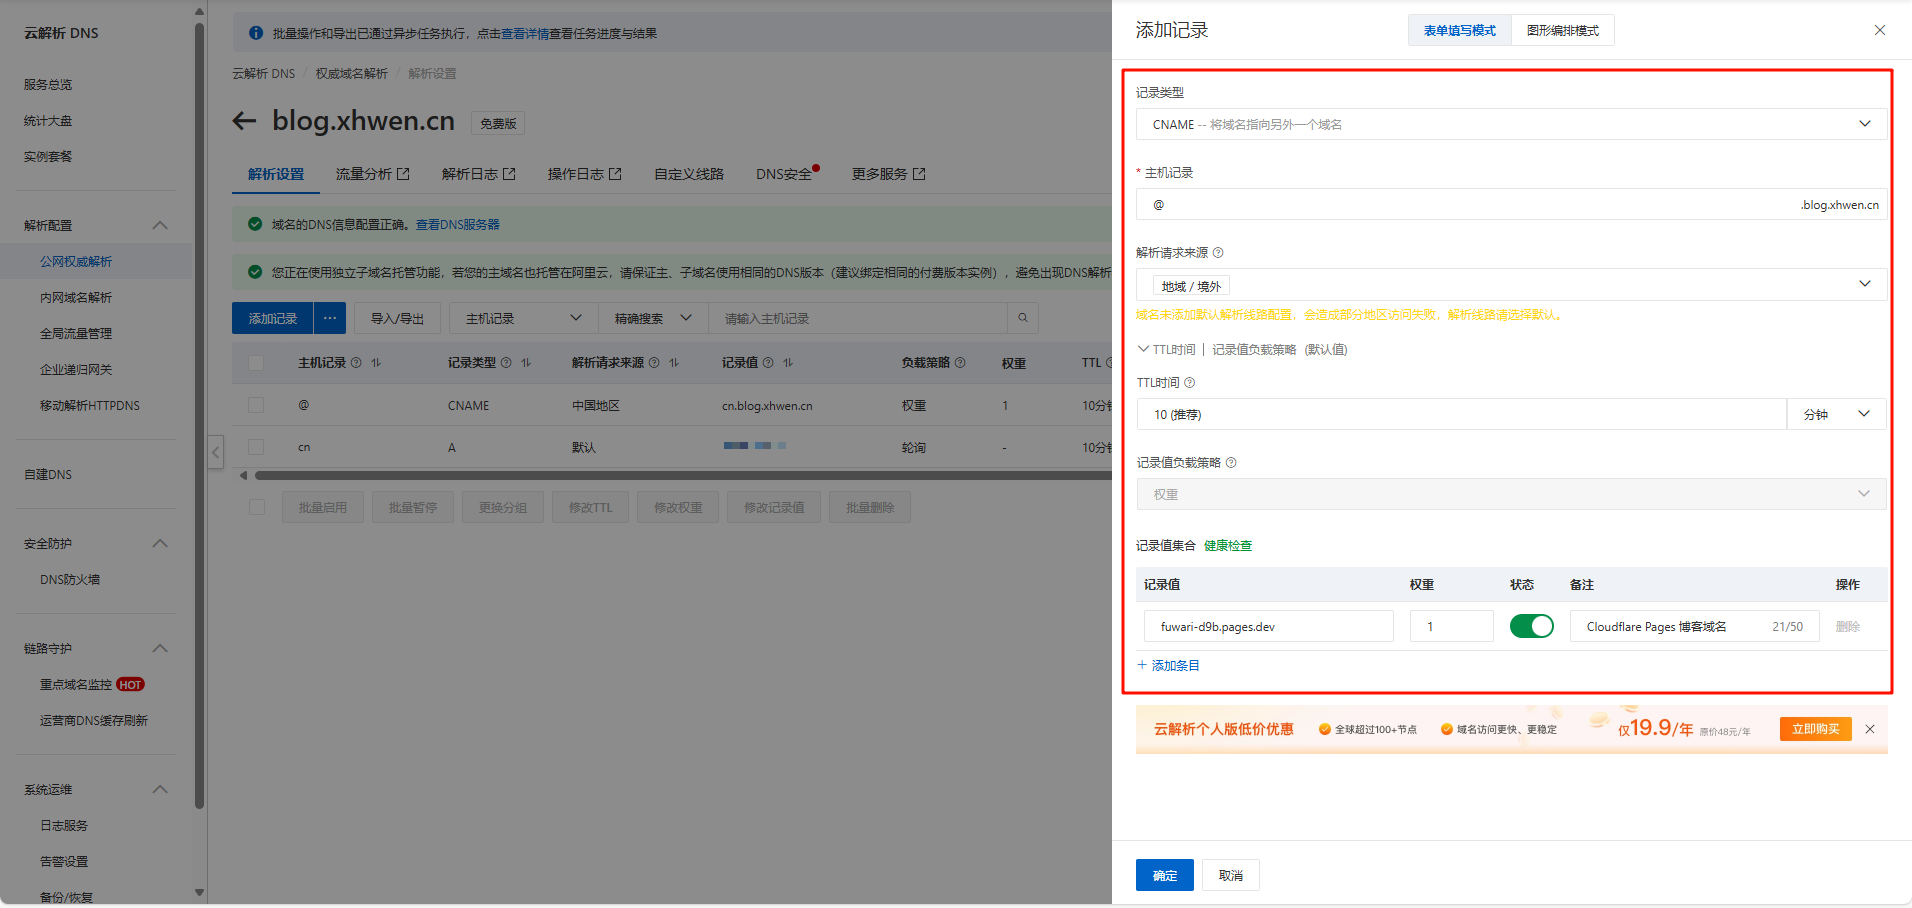The height and width of the screenshot is (908, 1912).
Task: Collapse the left sidebar with arrow handle
Action: click(x=215, y=452)
